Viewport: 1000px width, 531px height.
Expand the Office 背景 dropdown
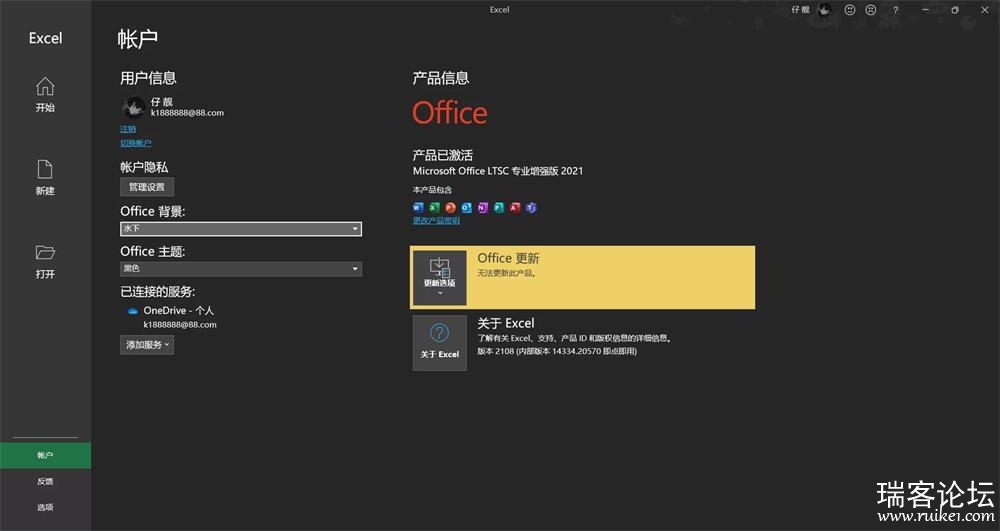240,229
